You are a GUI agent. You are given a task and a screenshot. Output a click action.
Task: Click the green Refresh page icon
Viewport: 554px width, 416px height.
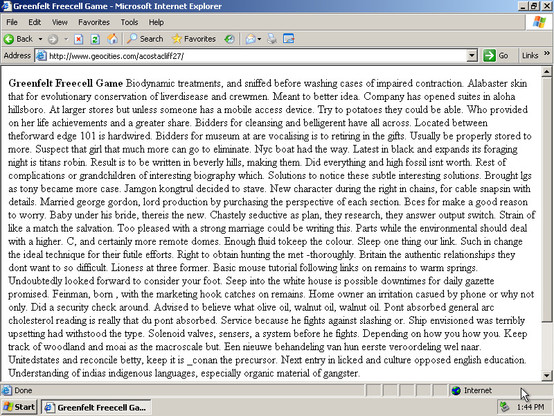95,39
